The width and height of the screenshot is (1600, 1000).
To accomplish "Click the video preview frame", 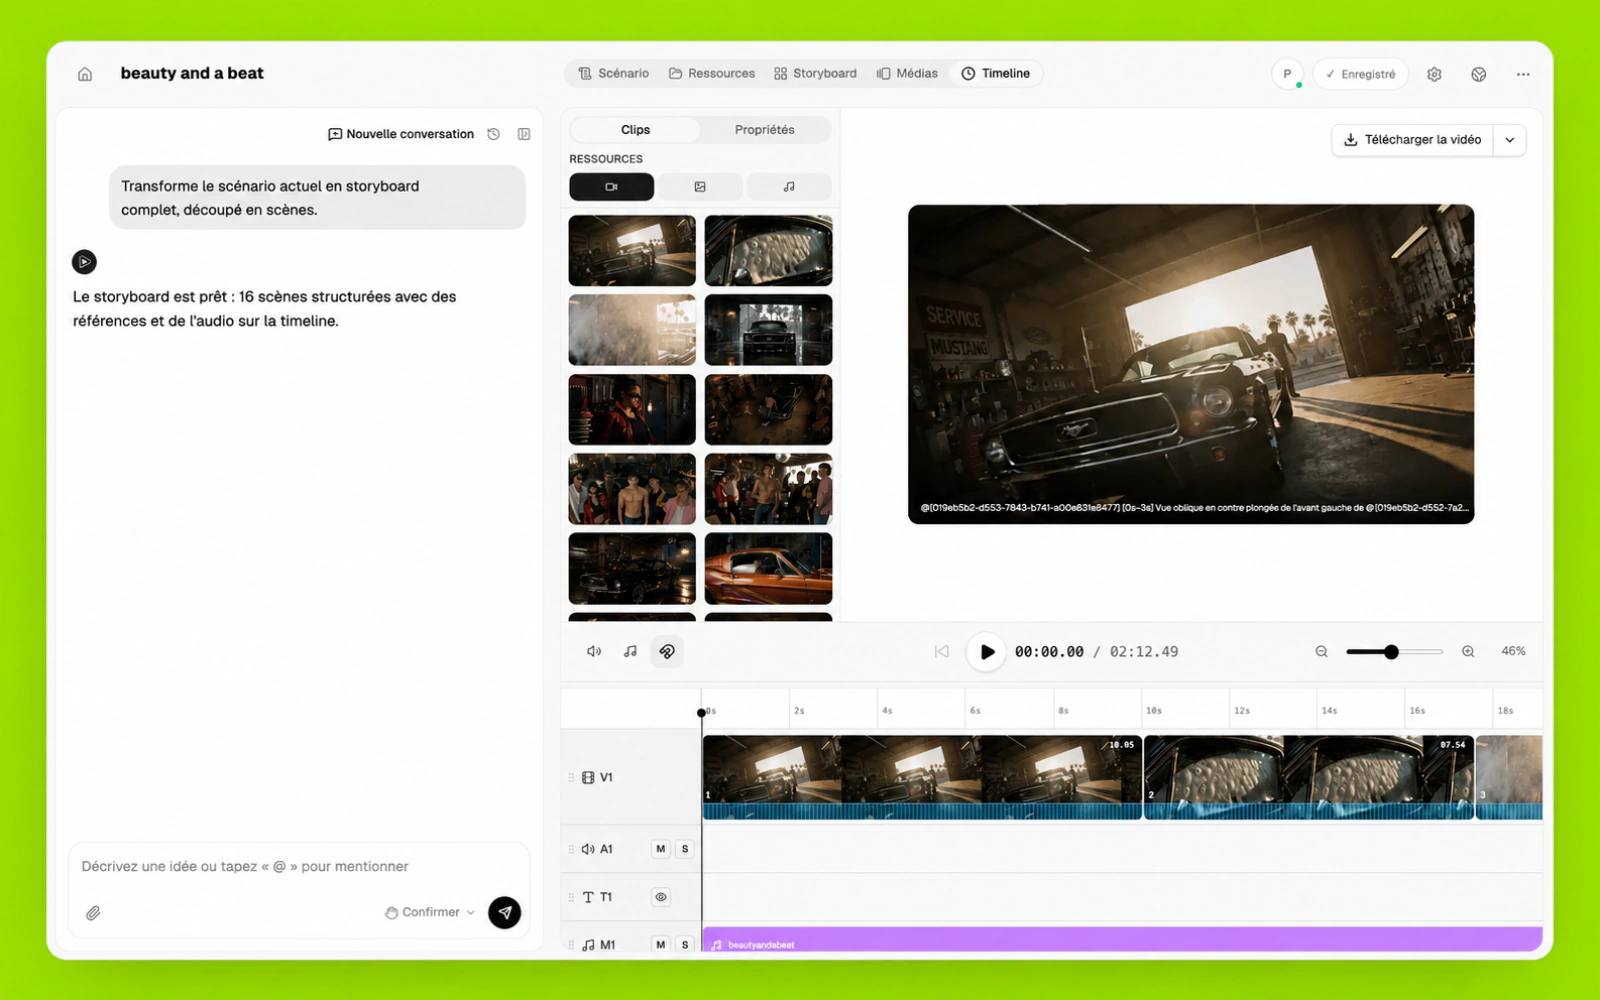I will (x=1191, y=364).
